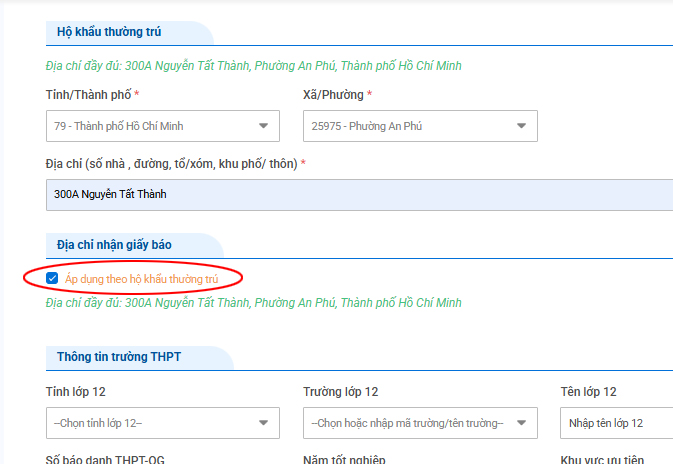Click the orange 'Áp dụng theo hộ khẩu thường trú' label

click(141, 277)
